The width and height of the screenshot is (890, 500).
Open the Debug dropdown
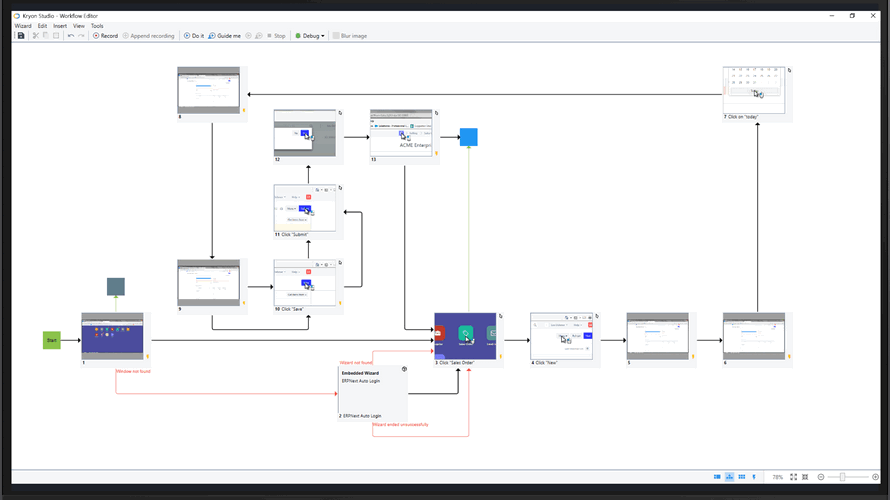click(x=310, y=36)
